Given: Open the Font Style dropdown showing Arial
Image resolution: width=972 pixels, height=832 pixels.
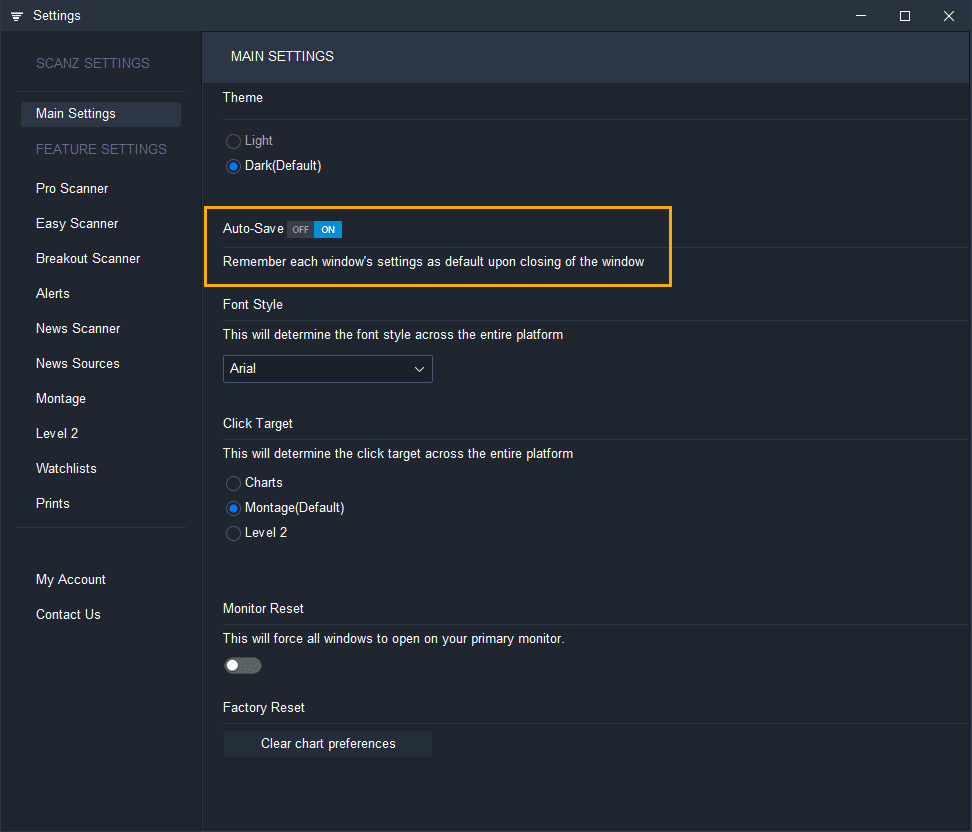Looking at the screenshot, I should tap(327, 369).
